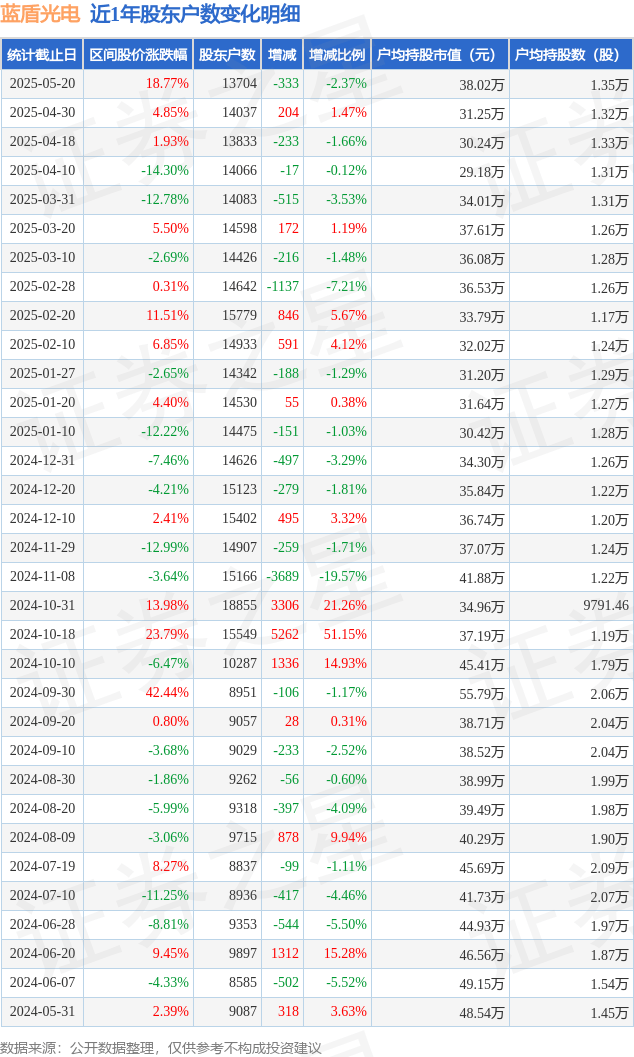The image size is (634, 1057).
Task: Click the 户均持股数（股） header
Action: pyautogui.click(x=571, y=55)
